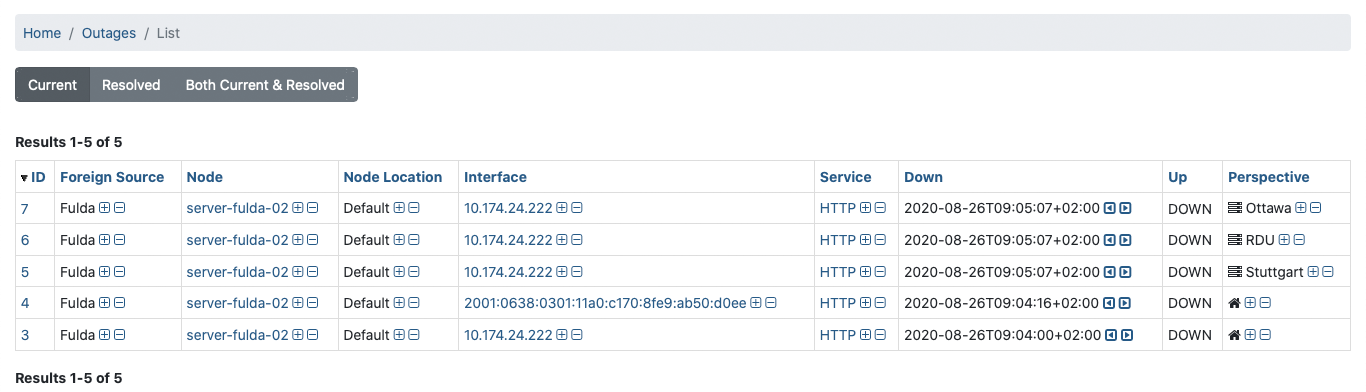The height and width of the screenshot is (392, 1366).
Task: Sort by Service column header
Action: [x=846, y=177]
